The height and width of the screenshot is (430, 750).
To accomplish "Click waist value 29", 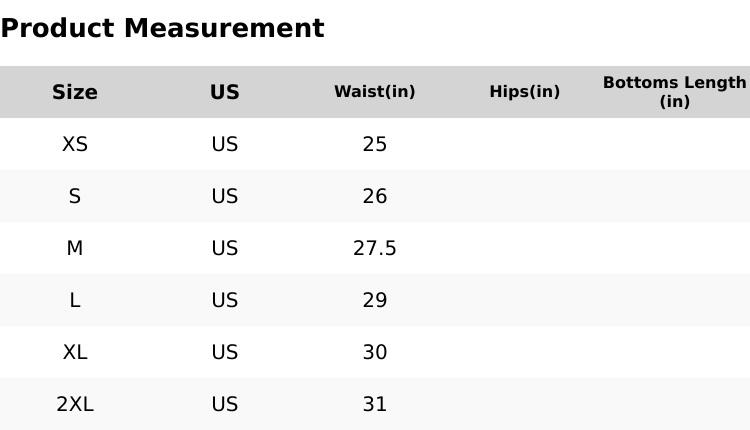I will click(x=375, y=300).
